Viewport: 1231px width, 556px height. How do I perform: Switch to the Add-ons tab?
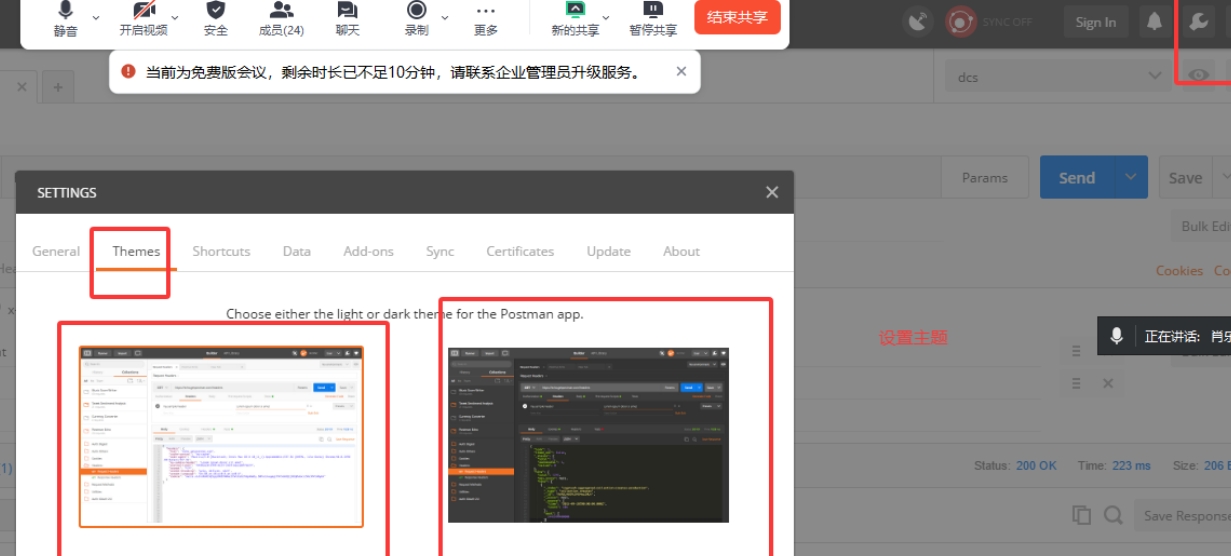[x=368, y=251]
